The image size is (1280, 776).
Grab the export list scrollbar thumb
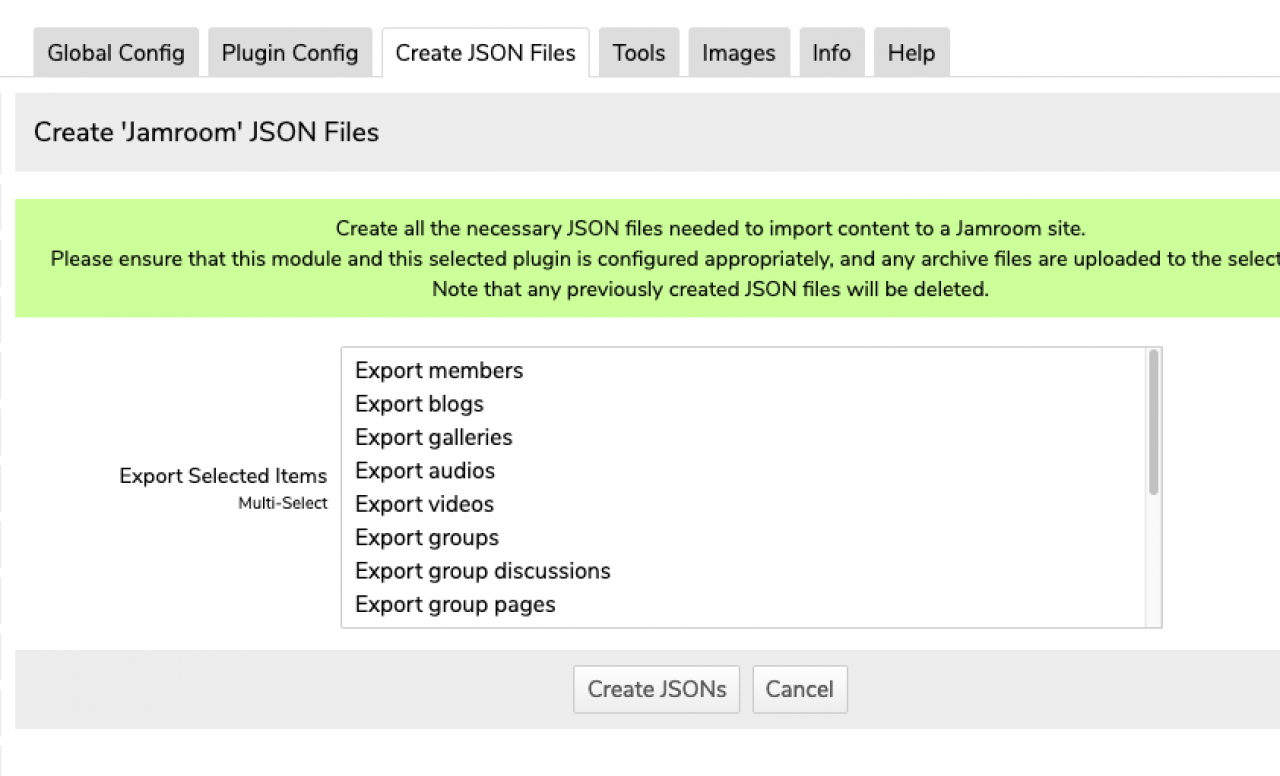click(x=1153, y=421)
